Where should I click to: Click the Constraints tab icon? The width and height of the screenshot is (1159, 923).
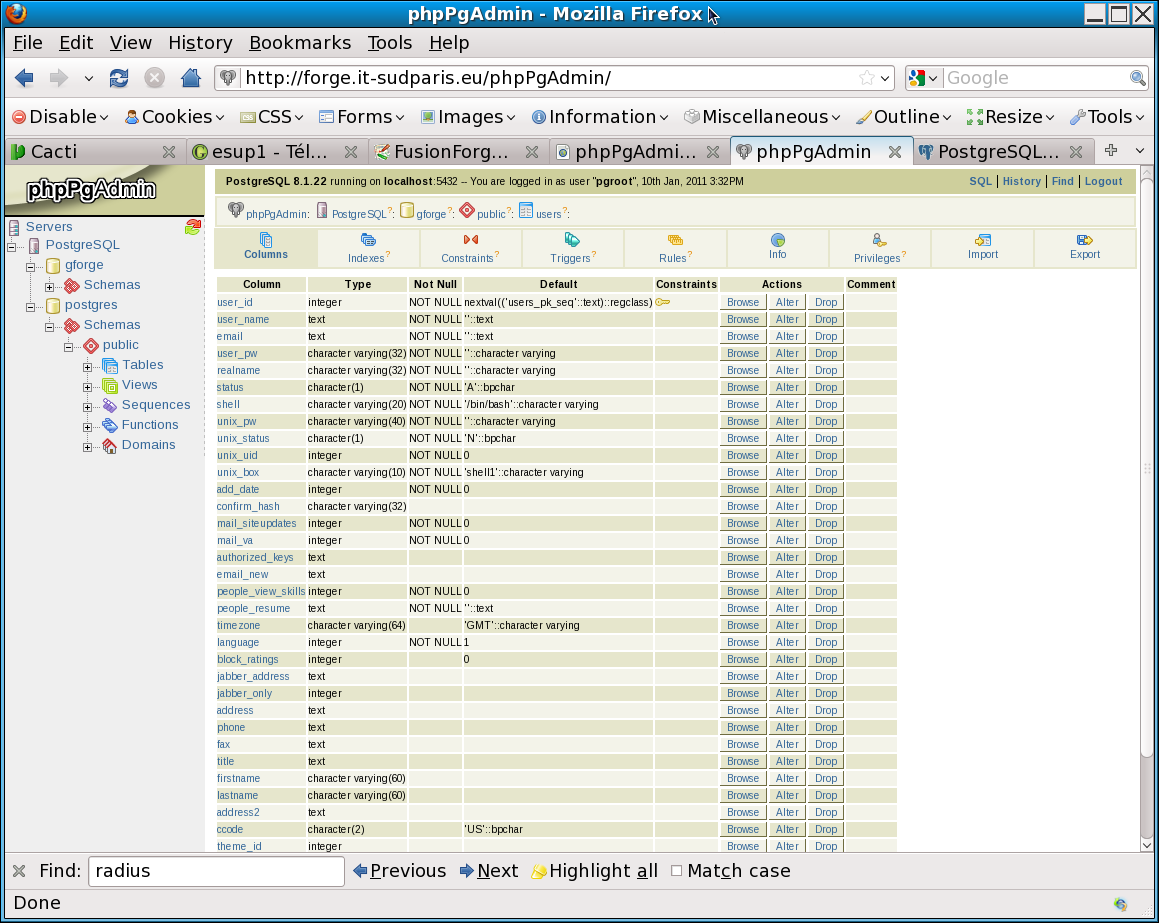[x=470, y=240]
